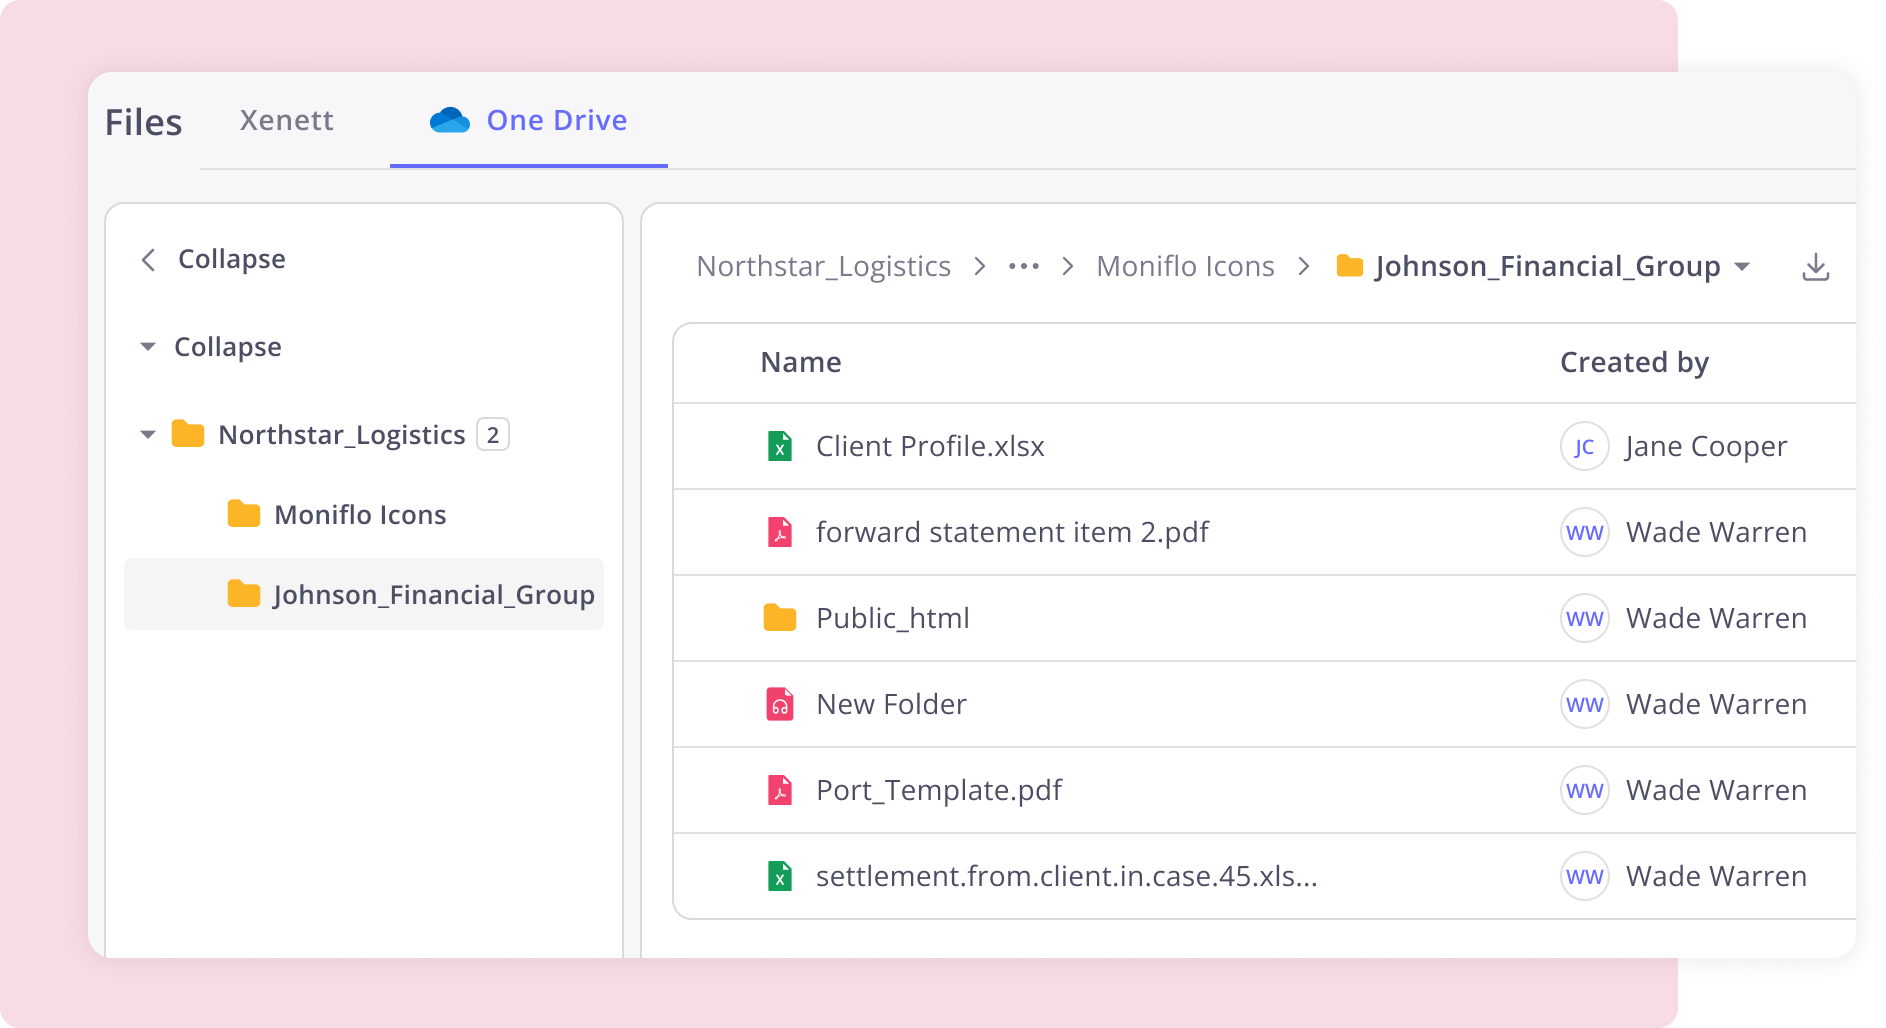Open Port_Template.pdf file name

pos(939,790)
